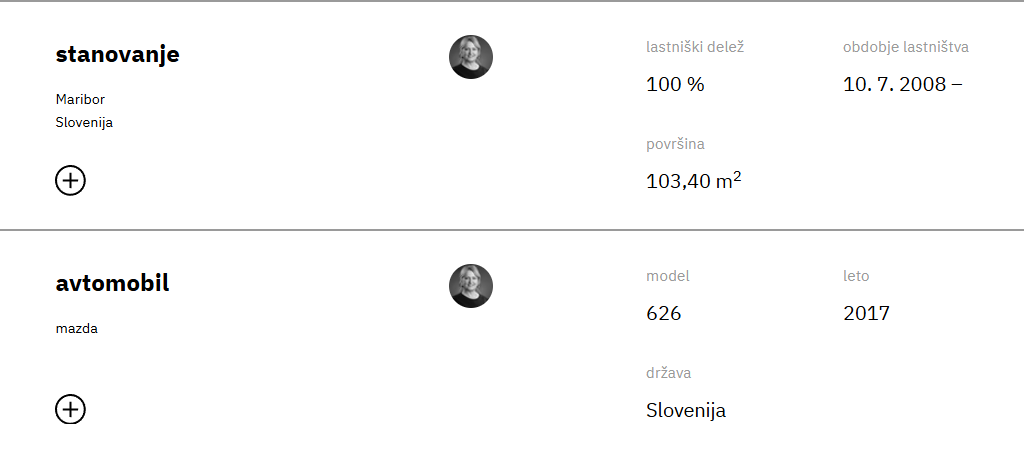Click the država label
The image size is (1024, 455).
669,373
